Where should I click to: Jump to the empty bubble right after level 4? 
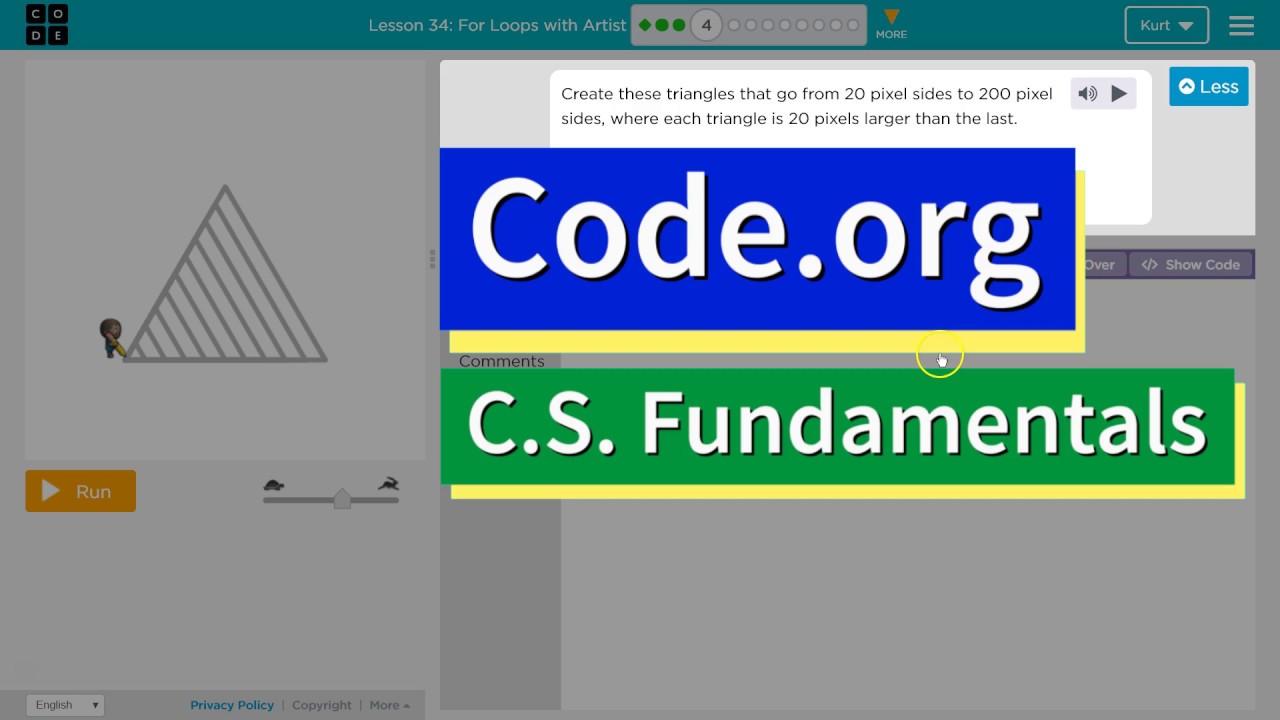point(734,25)
